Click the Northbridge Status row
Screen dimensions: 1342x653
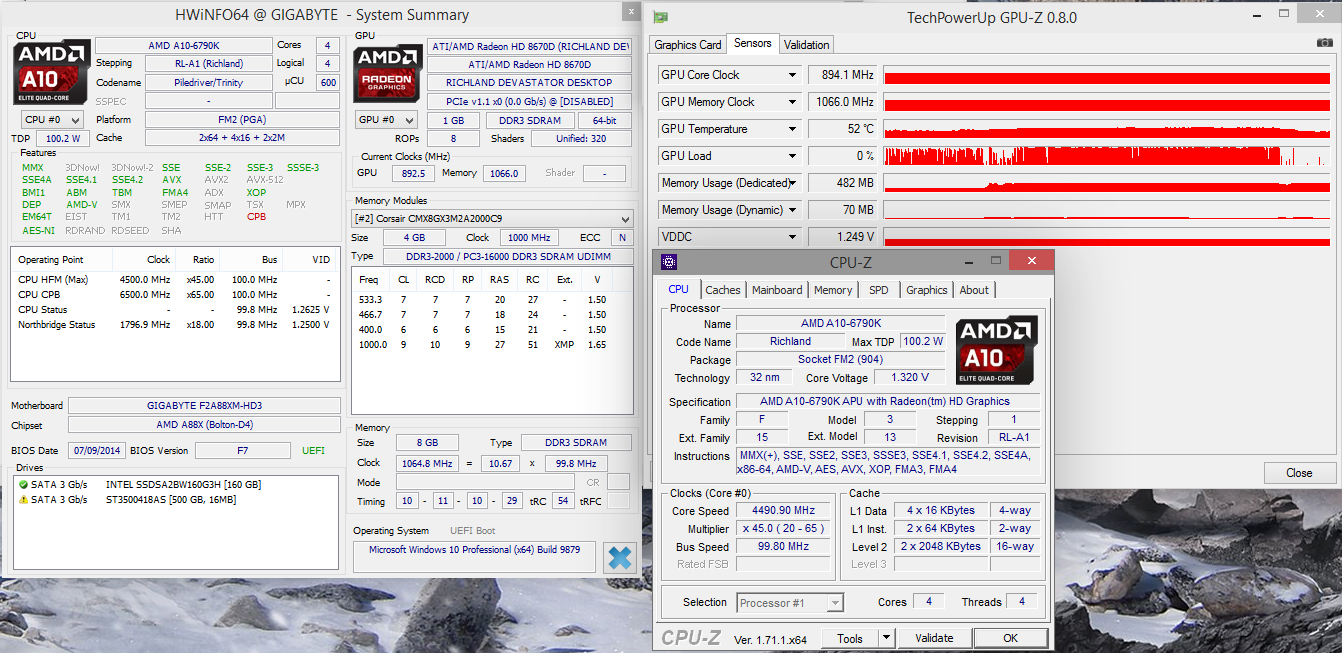176,325
